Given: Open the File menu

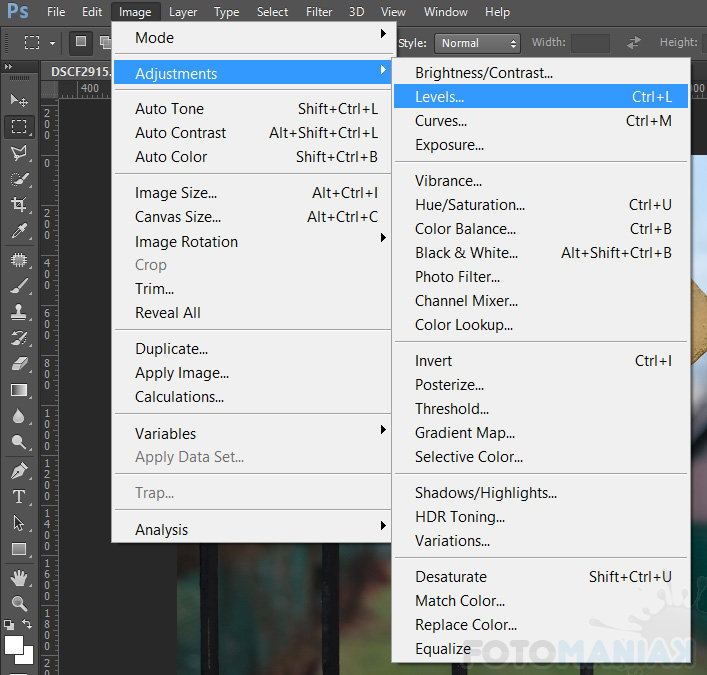Looking at the screenshot, I should (x=56, y=12).
